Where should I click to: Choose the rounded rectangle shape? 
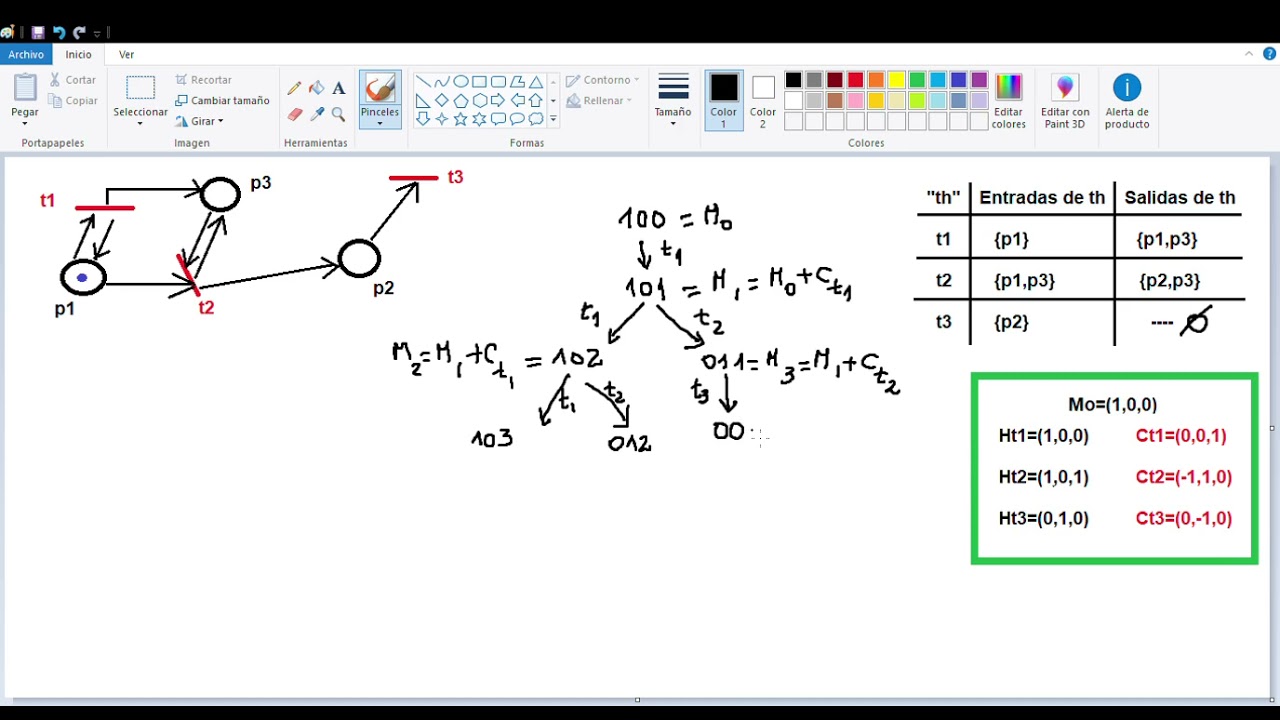pos(498,82)
